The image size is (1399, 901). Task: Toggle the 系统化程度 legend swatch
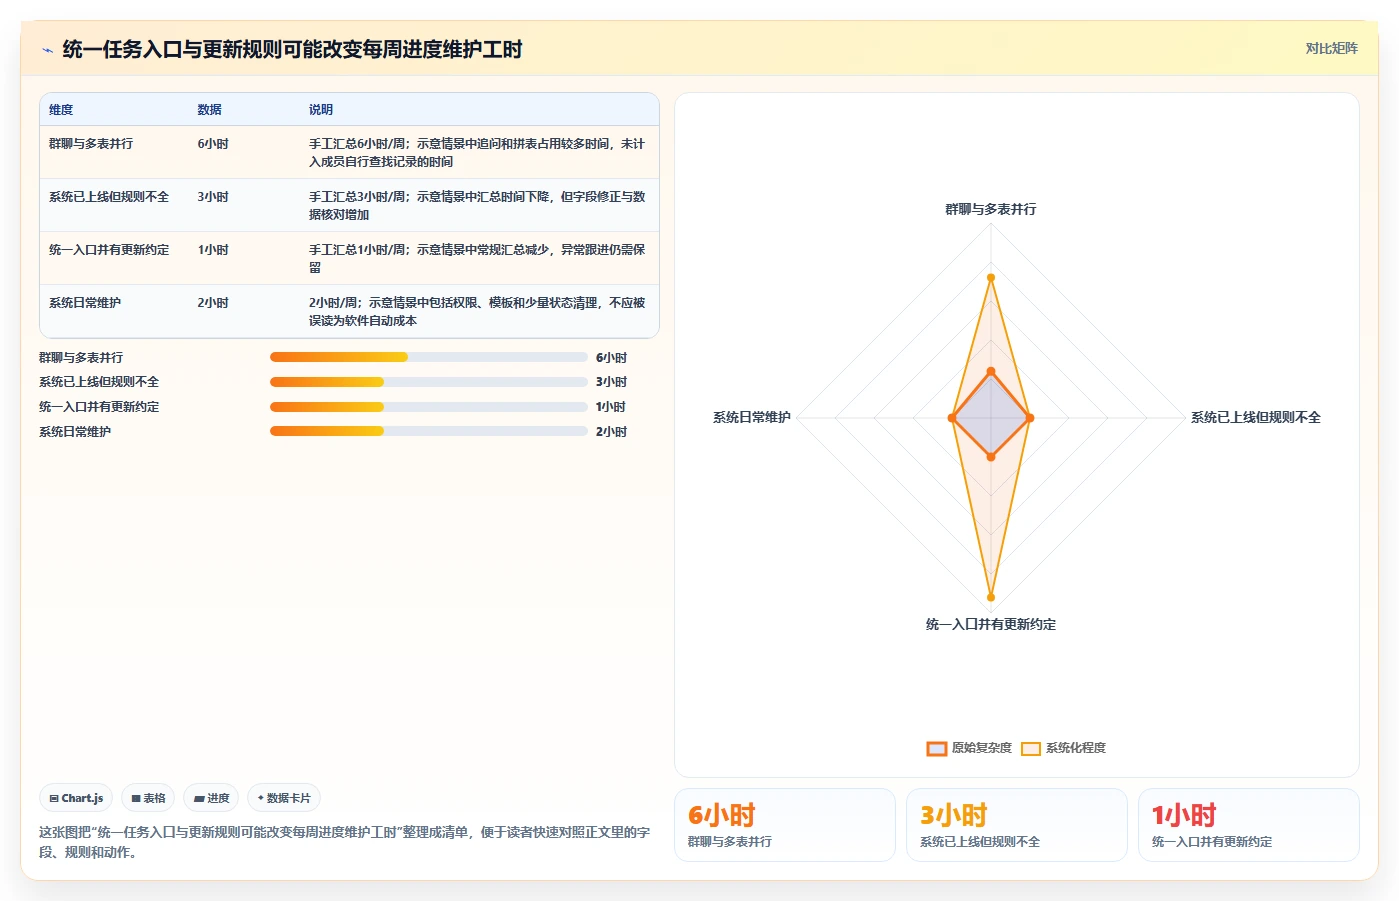[x=1031, y=748]
